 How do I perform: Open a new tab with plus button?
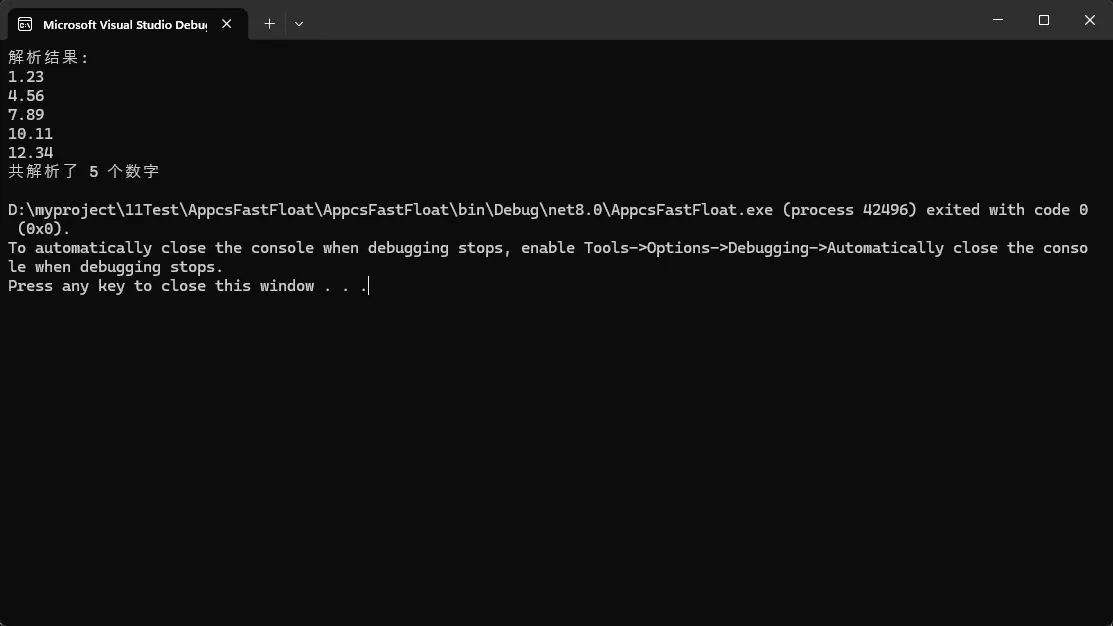(269, 23)
